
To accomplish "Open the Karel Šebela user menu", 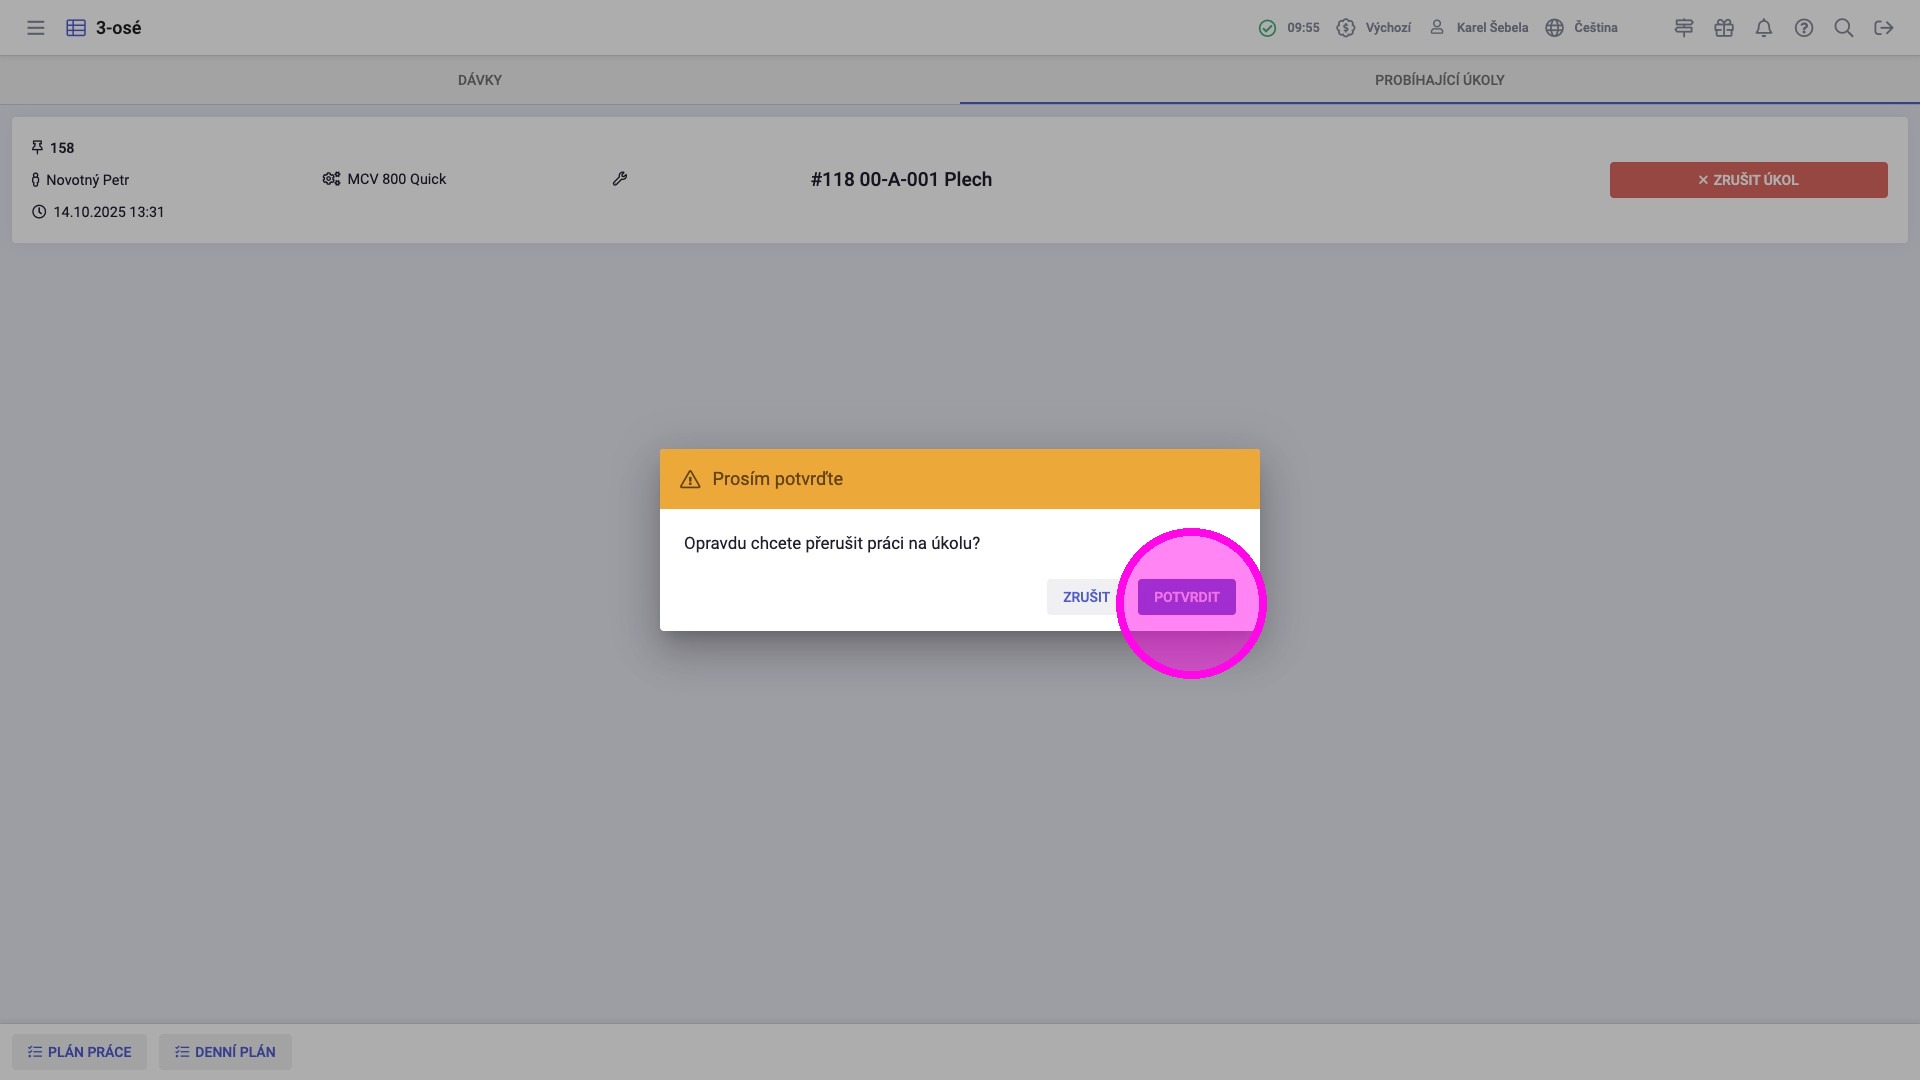I will click(1478, 28).
